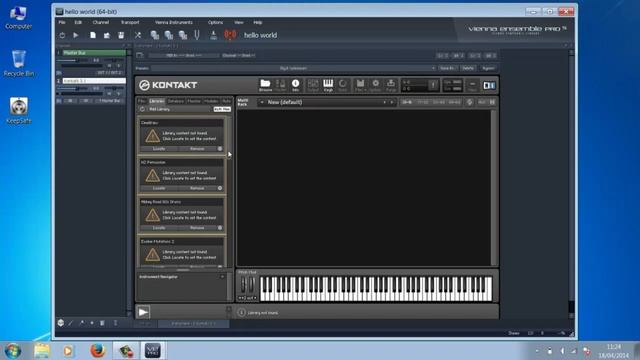The width and height of the screenshot is (640, 360).
Task: Create a new project with the blank page icon
Action: (x=93, y=36)
